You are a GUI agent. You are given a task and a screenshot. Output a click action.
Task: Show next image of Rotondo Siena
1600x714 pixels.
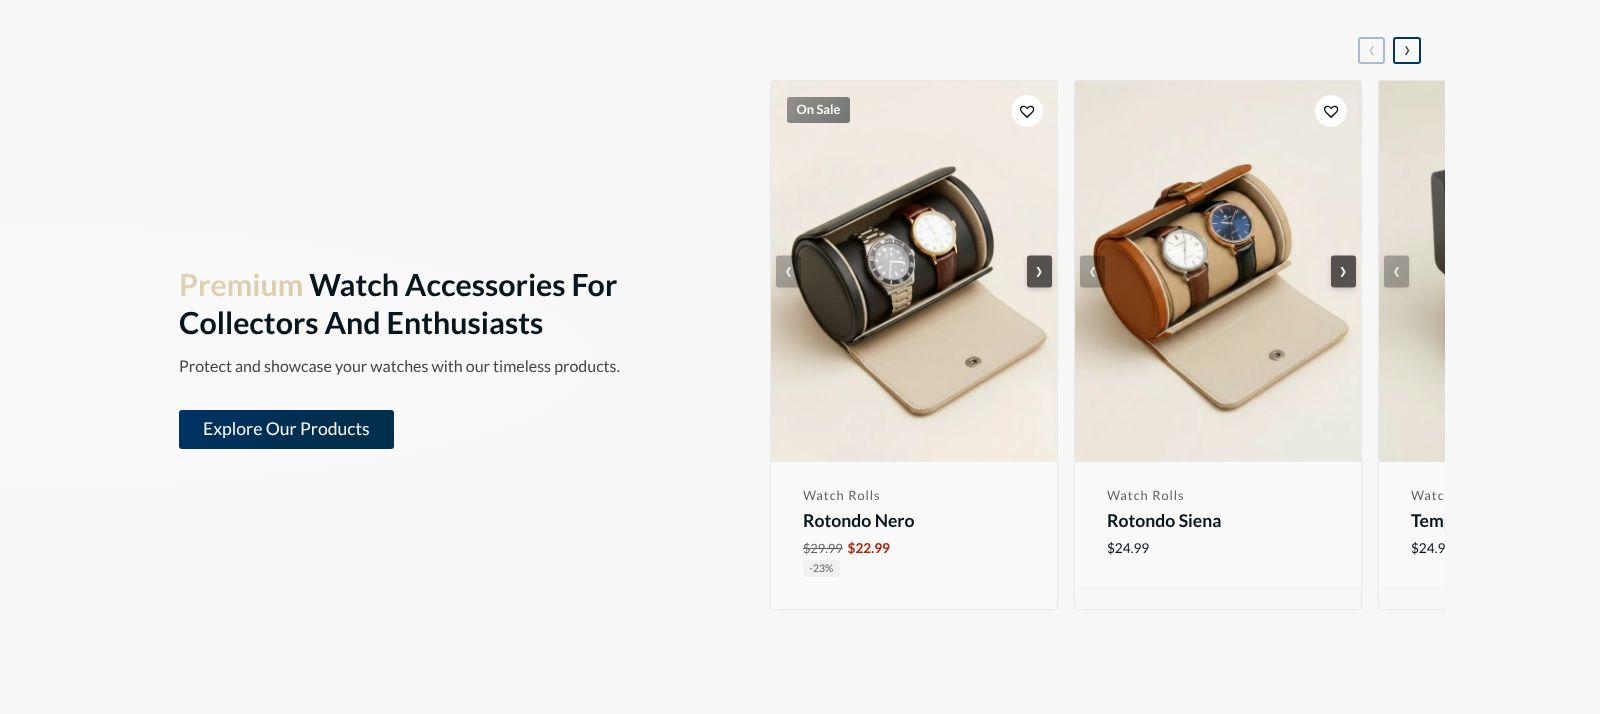[1343, 271]
